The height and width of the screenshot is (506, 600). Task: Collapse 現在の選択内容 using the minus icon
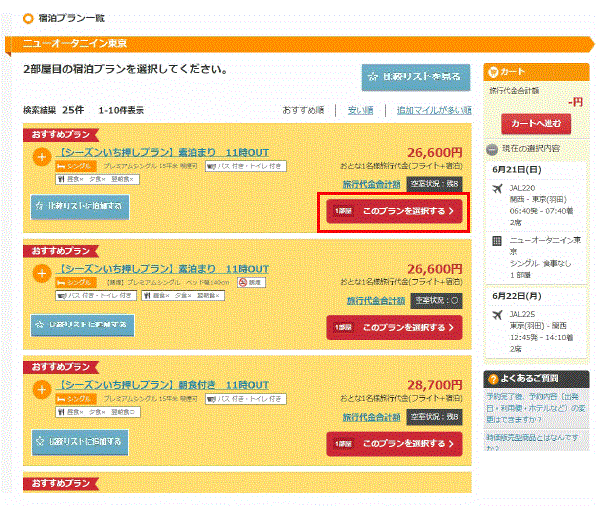[x=492, y=149]
